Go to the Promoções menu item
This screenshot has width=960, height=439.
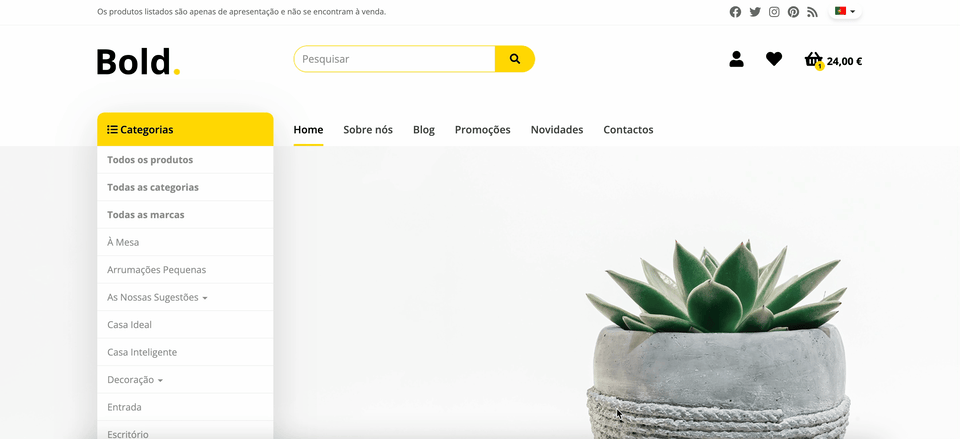tap(482, 129)
